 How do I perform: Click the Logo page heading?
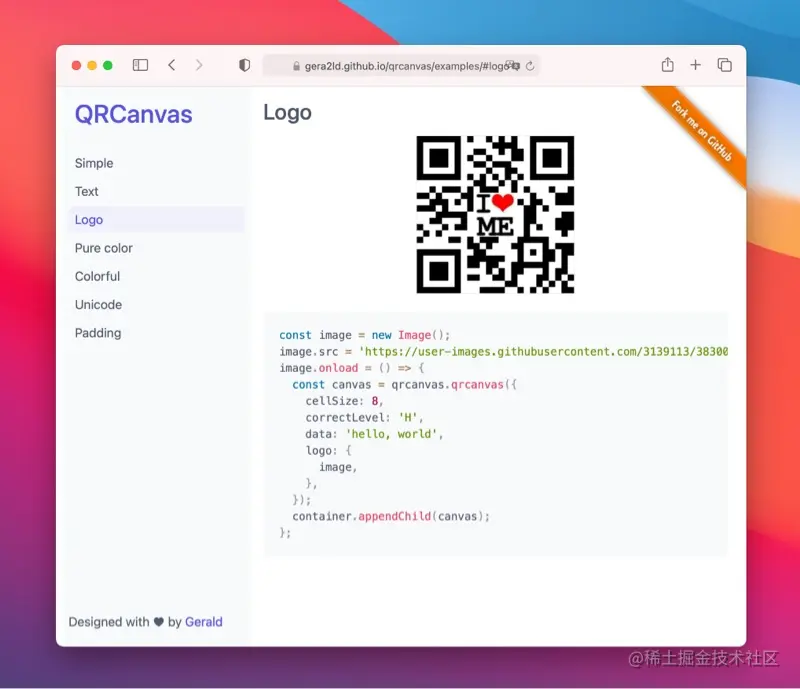tap(287, 112)
